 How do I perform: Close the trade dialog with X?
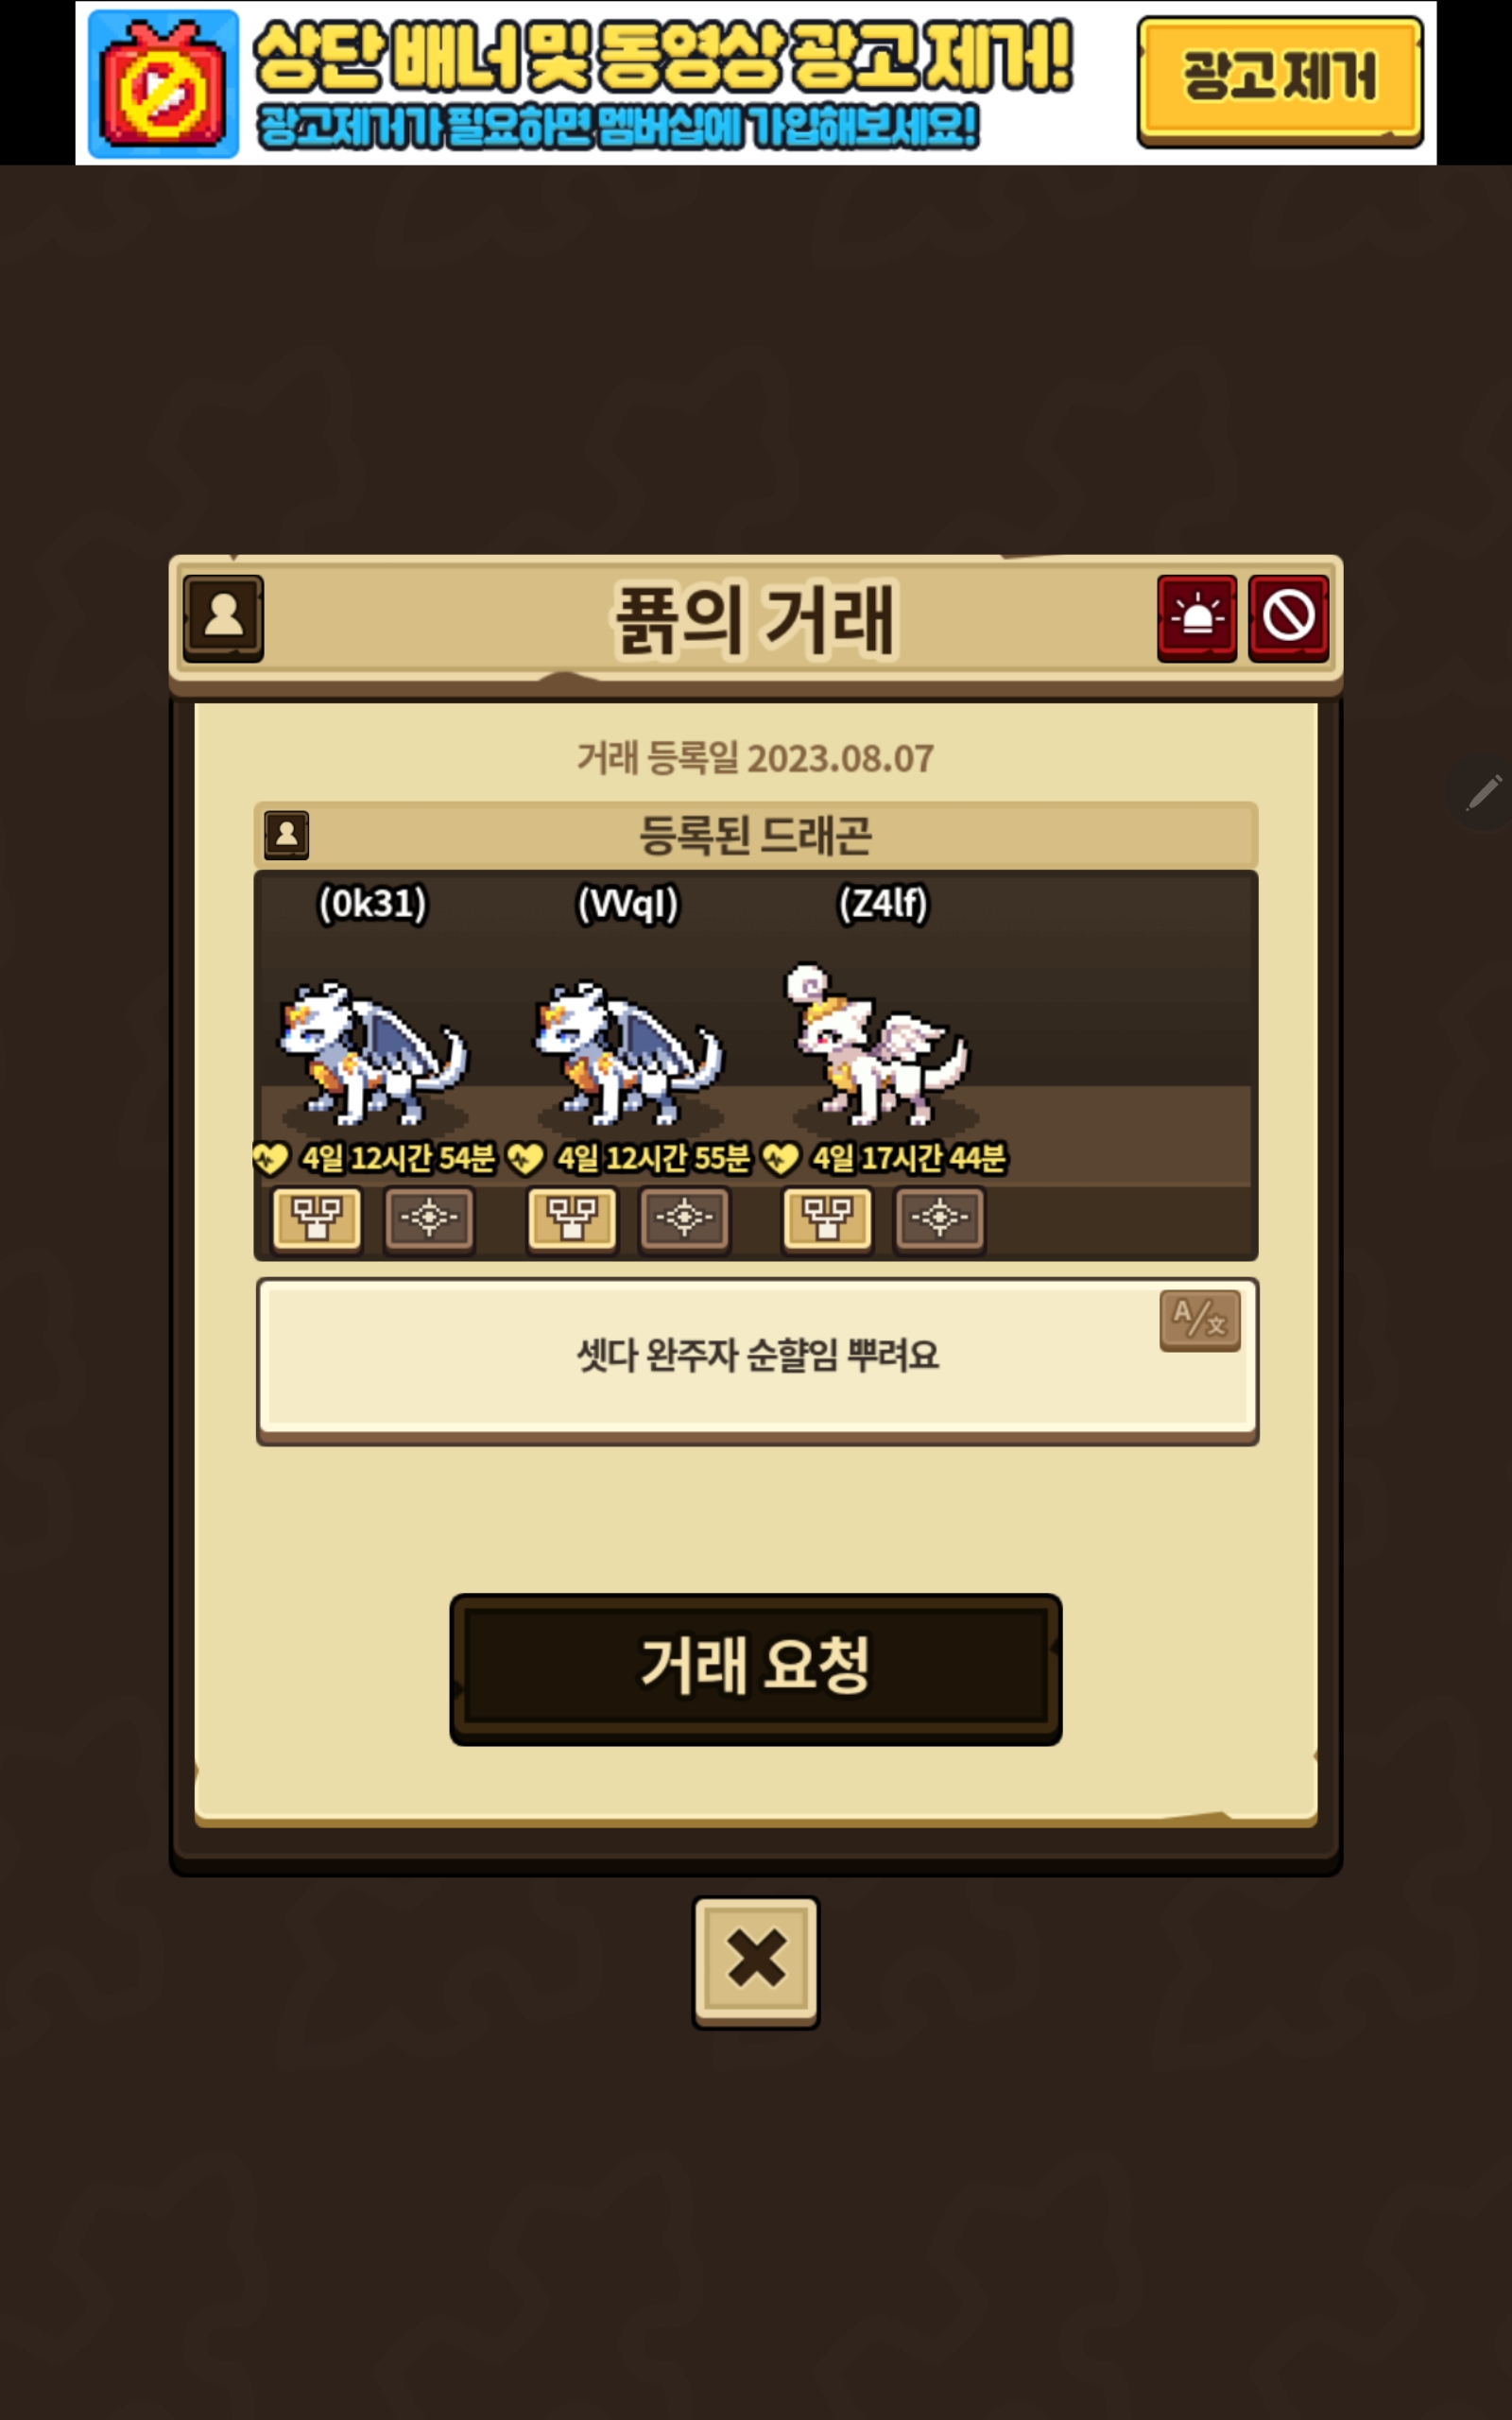click(x=756, y=1961)
